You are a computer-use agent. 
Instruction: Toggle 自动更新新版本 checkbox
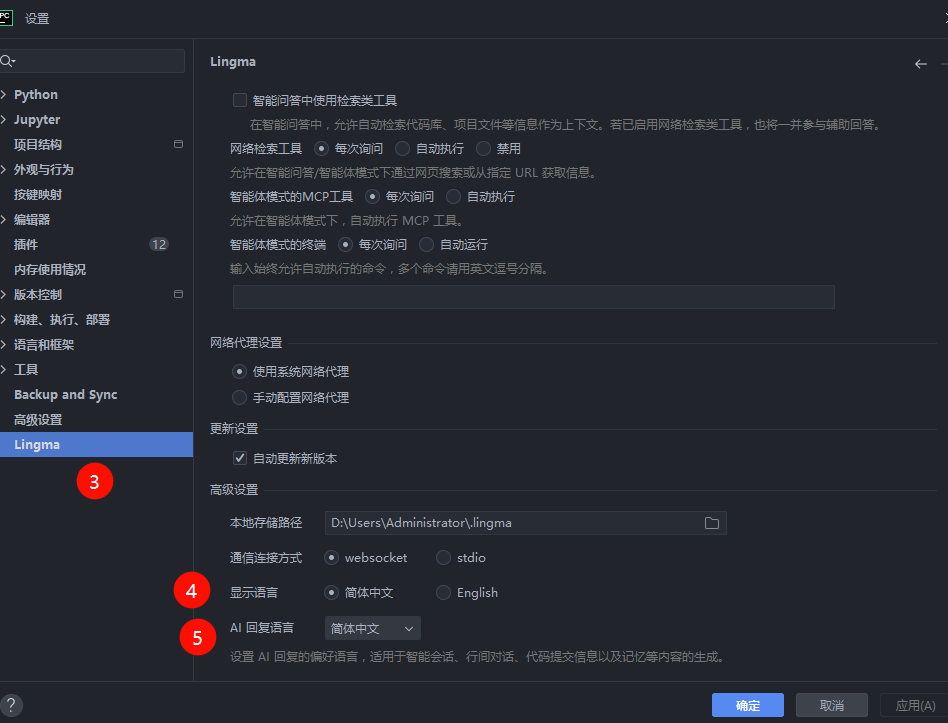[x=240, y=458]
